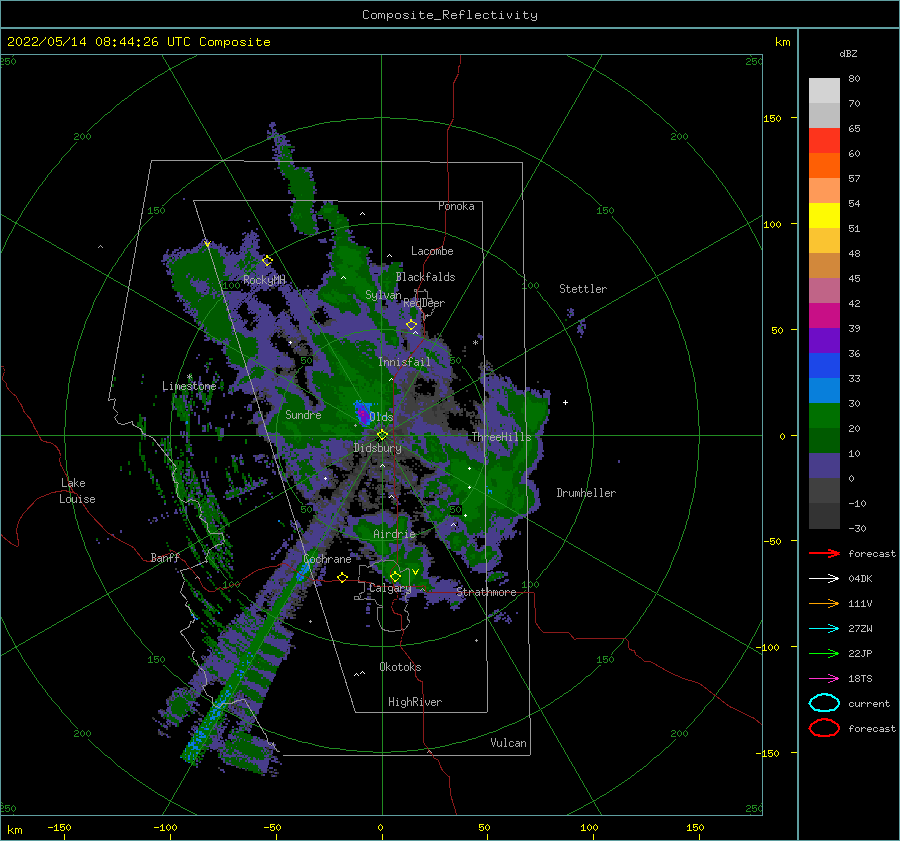900x841 pixels.
Task: Pick the bright red swatch in dBZ scale
Action: pyautogui.click(x=824, y=141)
